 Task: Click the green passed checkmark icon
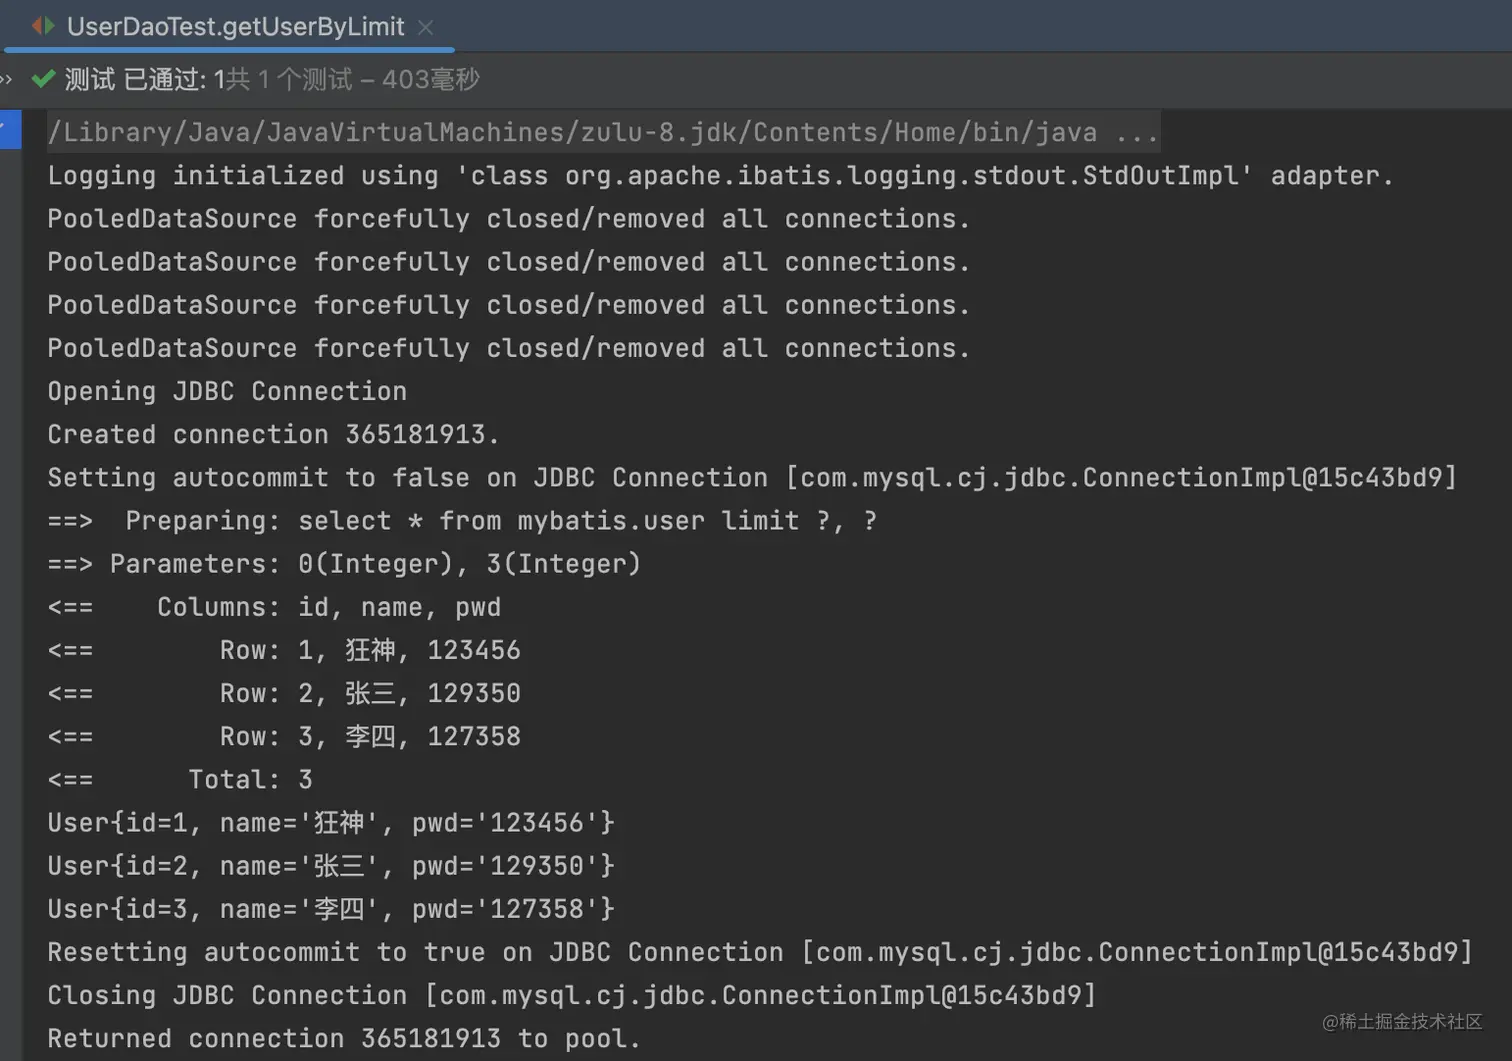click(43, 79)
